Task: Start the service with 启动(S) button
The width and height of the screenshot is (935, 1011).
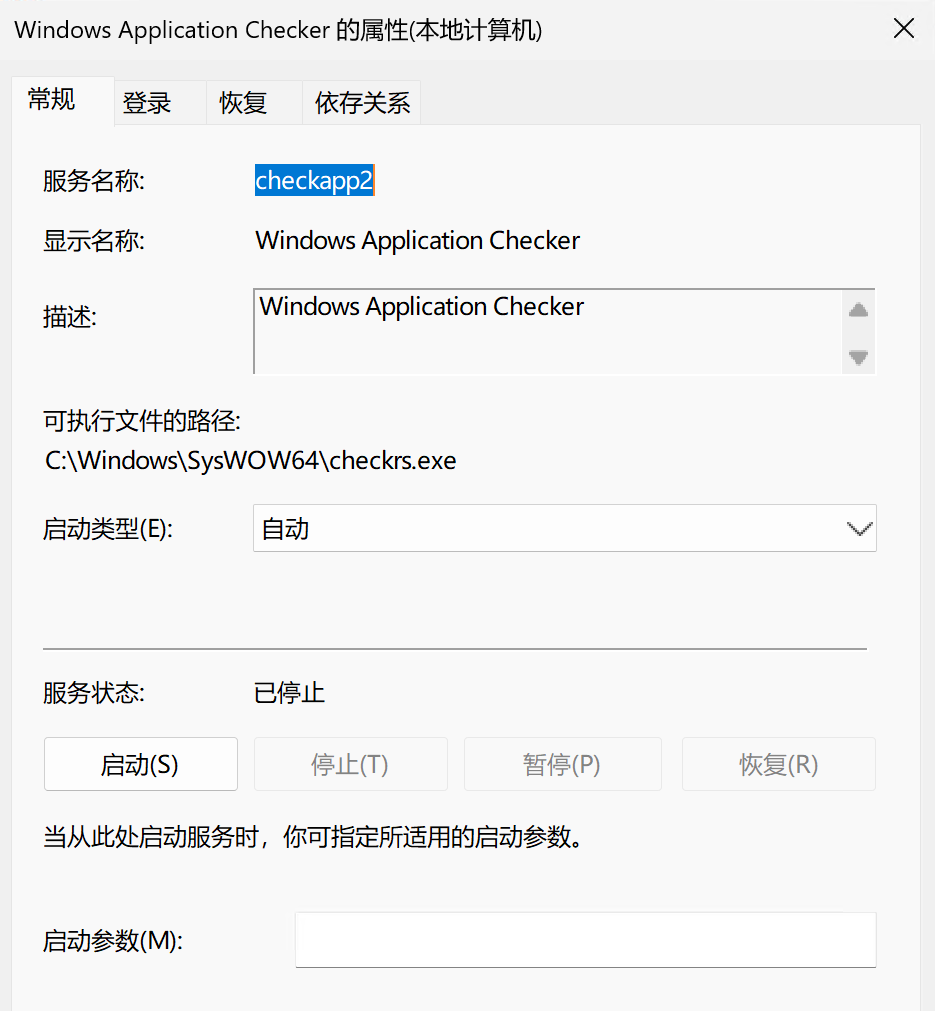Action: click(140, 765)
